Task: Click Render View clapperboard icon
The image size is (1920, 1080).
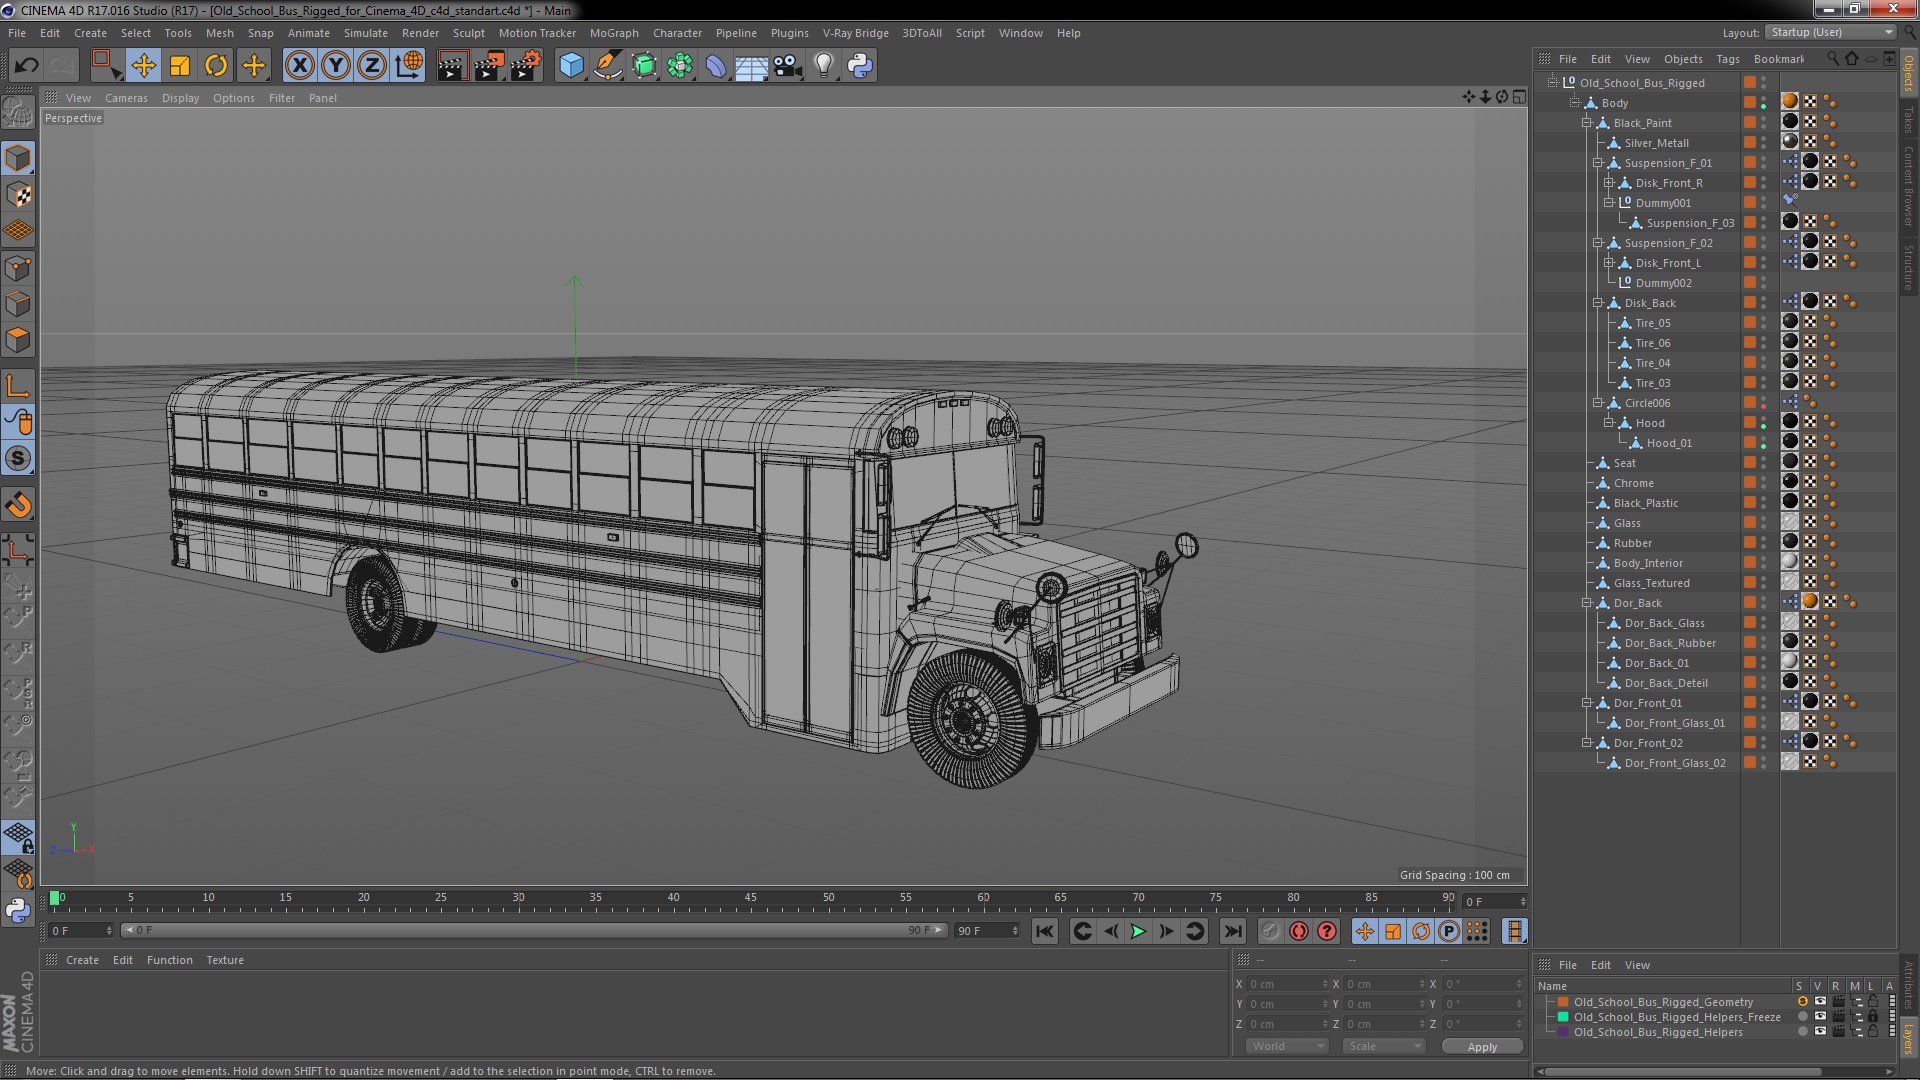Action: [x=452, y=66]
